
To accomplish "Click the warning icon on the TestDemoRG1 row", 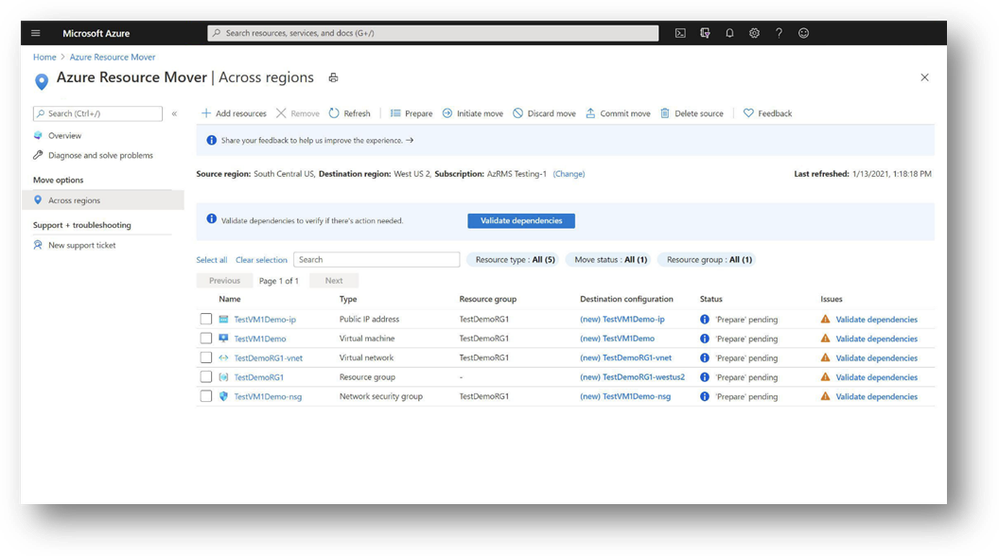I will (825, 377).
